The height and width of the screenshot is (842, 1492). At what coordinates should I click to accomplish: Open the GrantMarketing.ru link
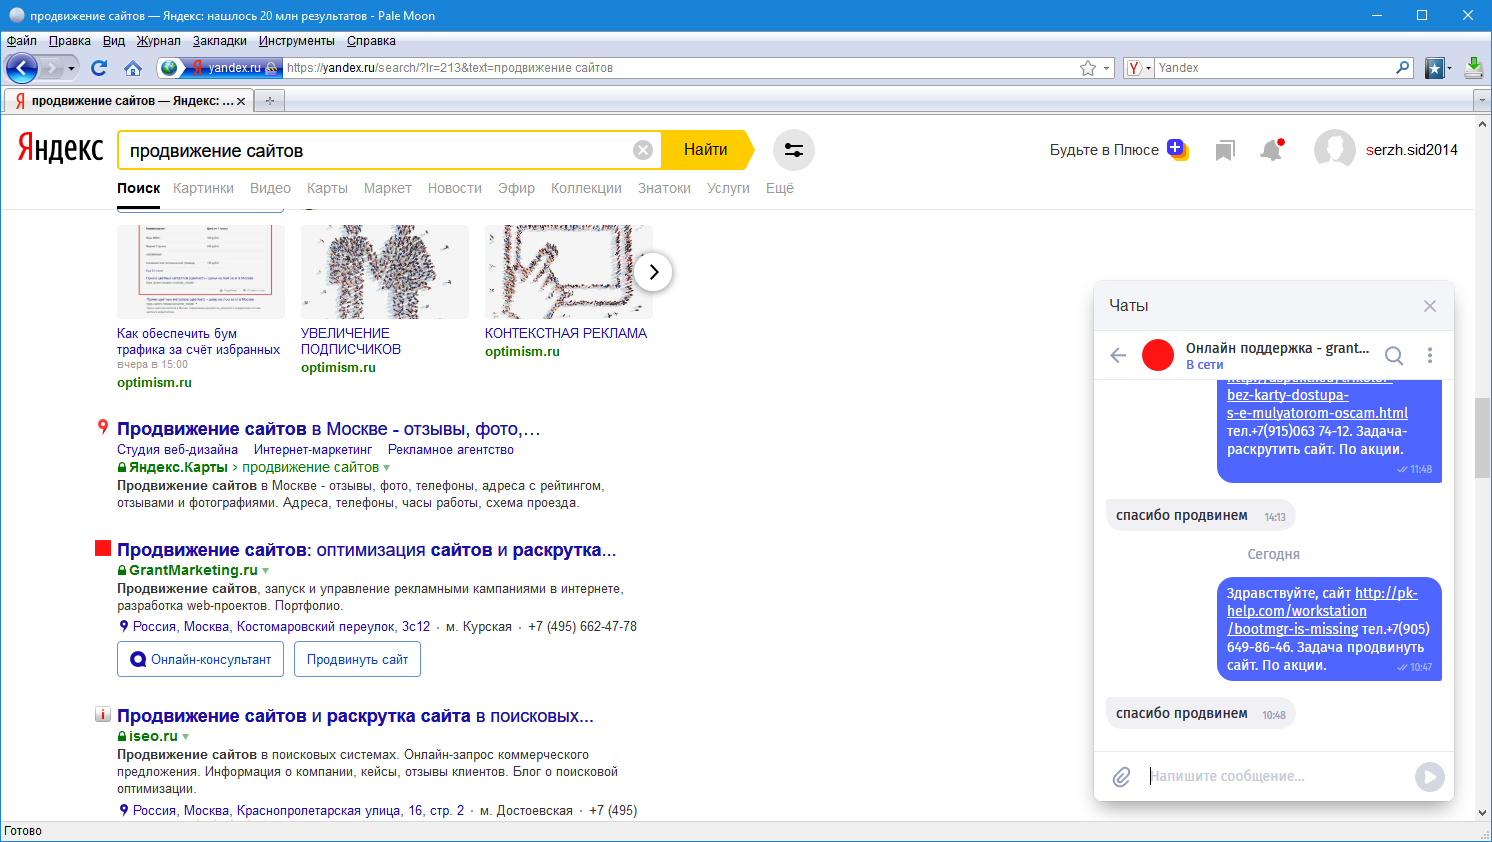(193, 570)
